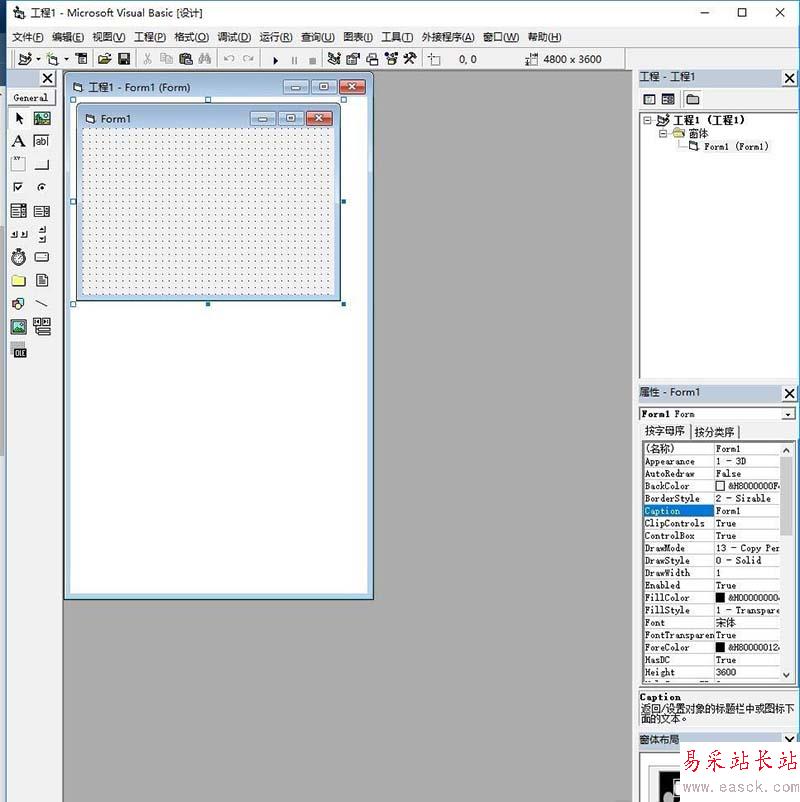This screenshot has width=800, height=802.
Task: Select the VScrollBar control tool
Action: pos(42,234)
